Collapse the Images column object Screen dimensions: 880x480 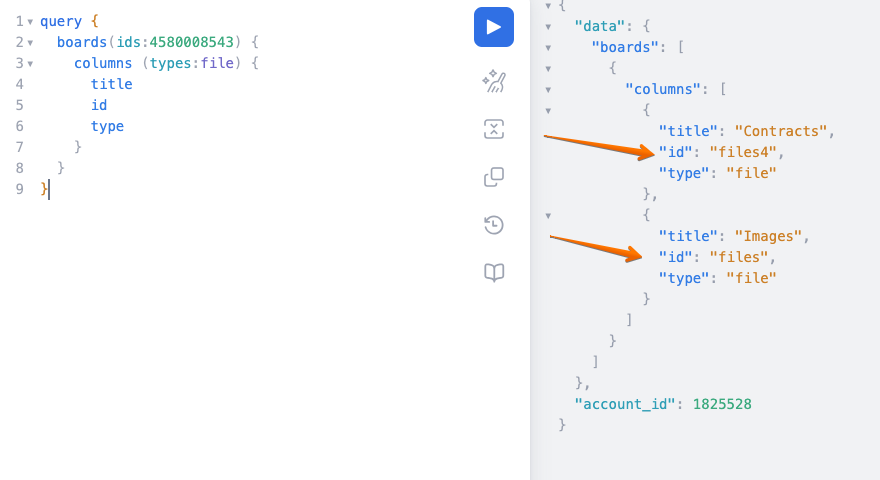pyautogui.click(x=548, y=216)
